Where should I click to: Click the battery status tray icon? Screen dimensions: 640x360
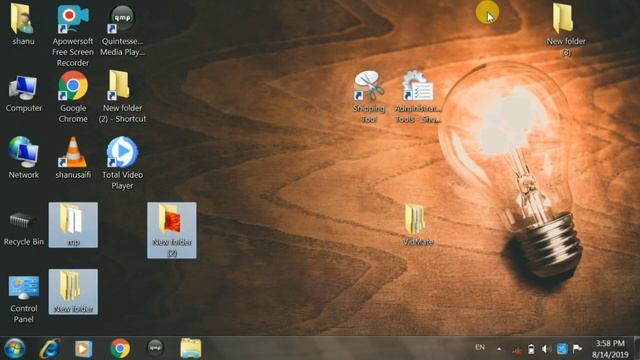click(531, 349)
